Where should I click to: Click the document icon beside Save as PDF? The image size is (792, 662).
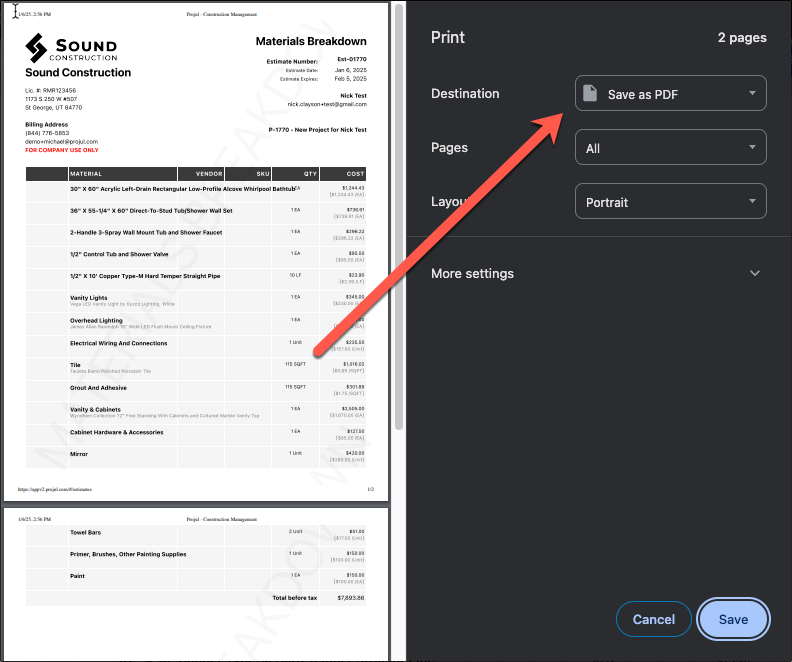(x=590, y=94)
